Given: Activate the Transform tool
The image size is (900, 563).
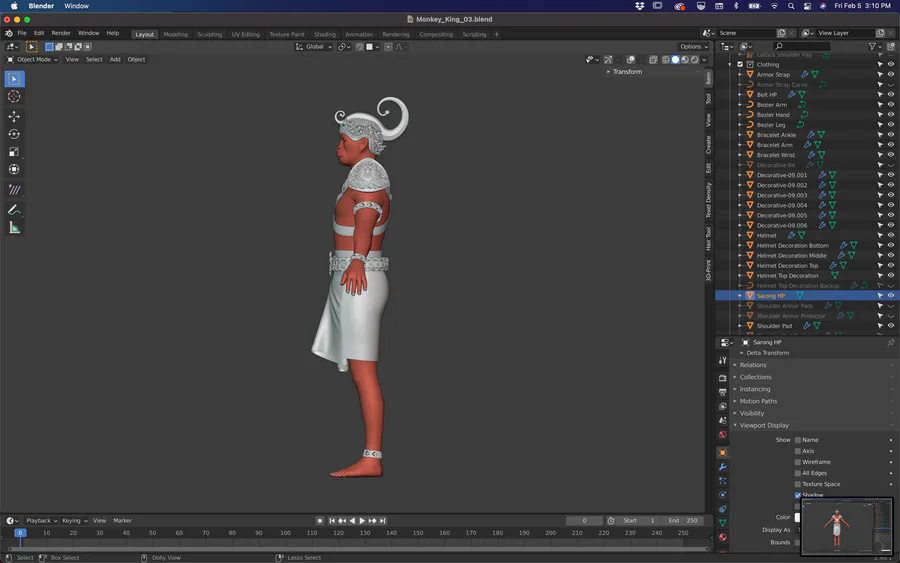Looking at the screenshot, I should tap(14, 169).
